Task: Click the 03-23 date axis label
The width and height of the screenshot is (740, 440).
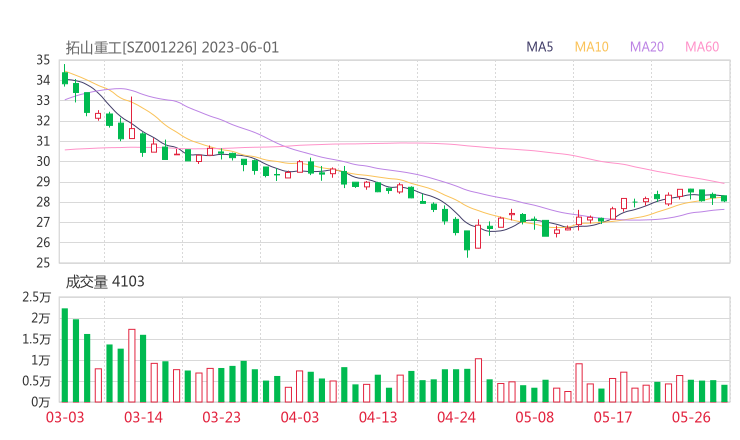Action: point(221,417)
